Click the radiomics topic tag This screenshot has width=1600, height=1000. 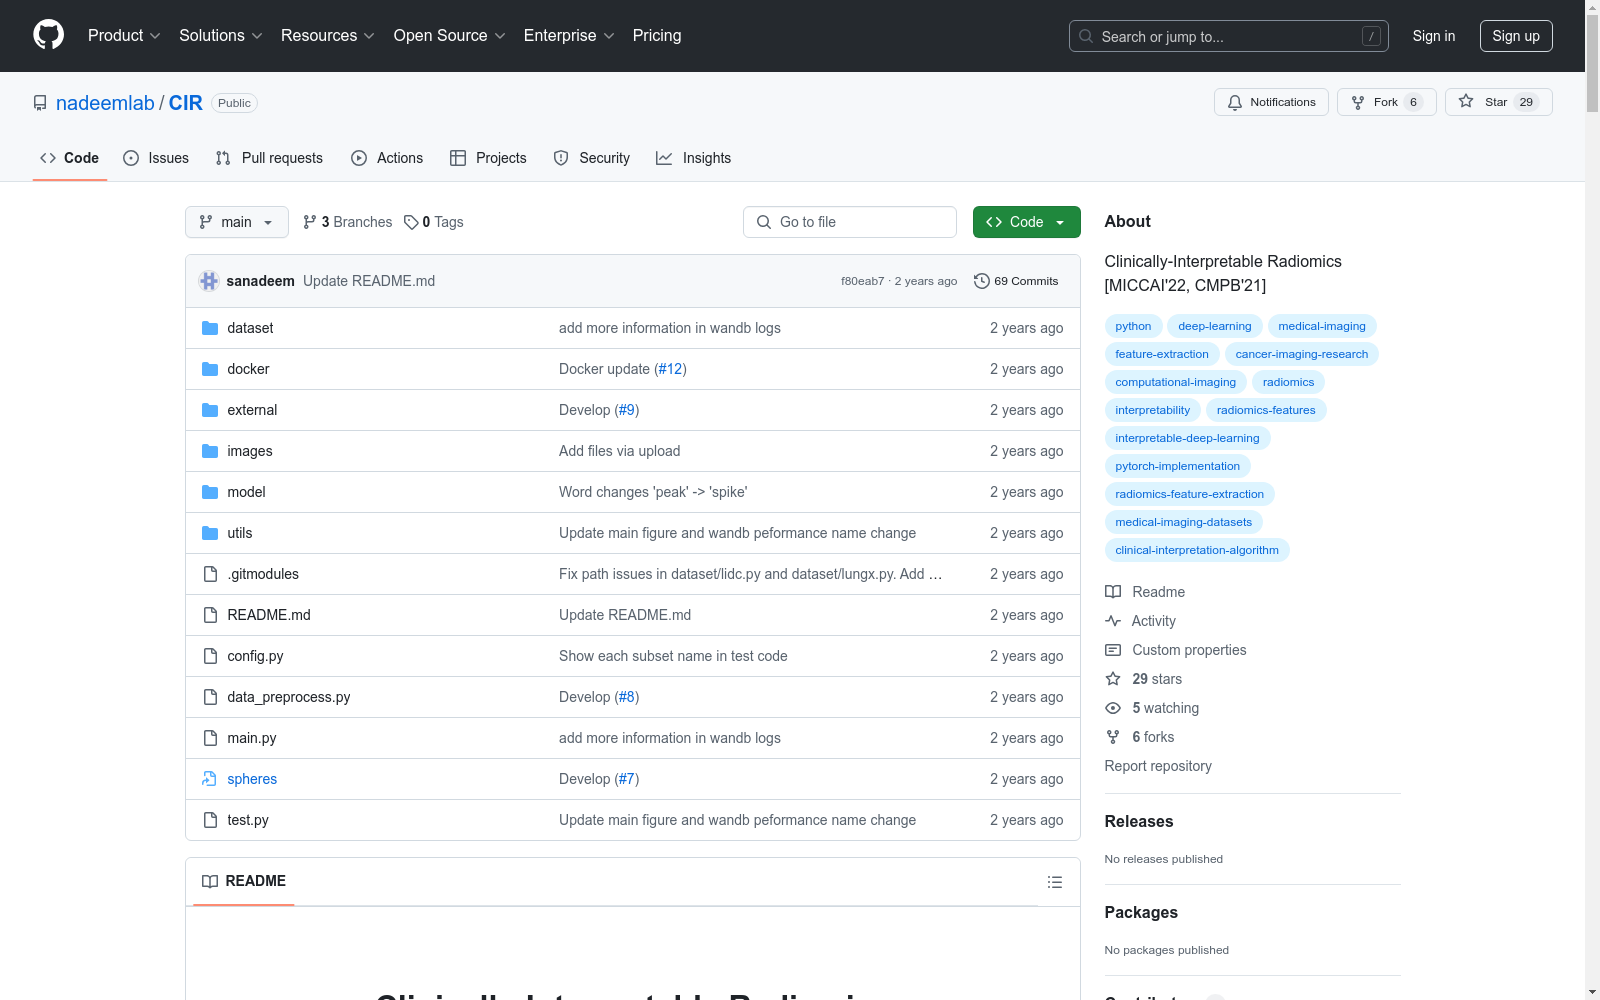[x=1288, y=382]
